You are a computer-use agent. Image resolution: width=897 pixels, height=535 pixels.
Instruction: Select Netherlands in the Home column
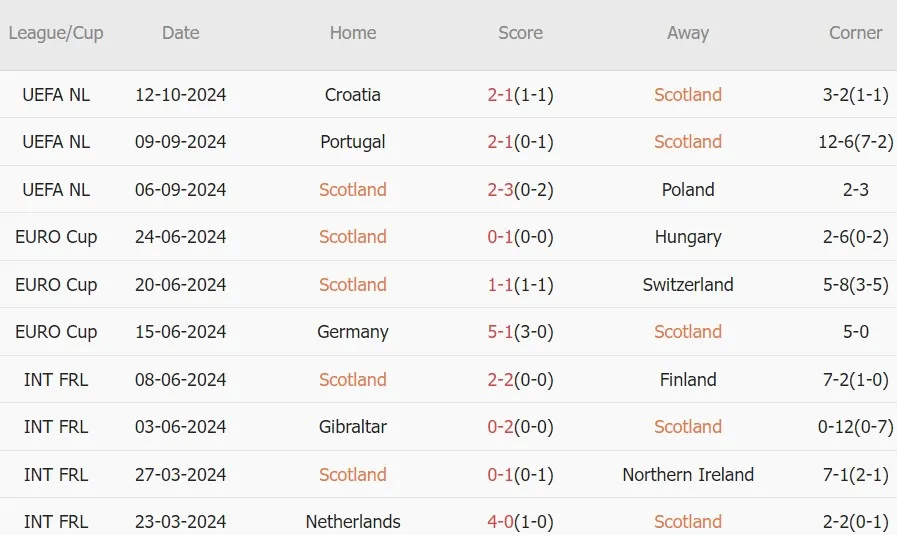[352, 521]
